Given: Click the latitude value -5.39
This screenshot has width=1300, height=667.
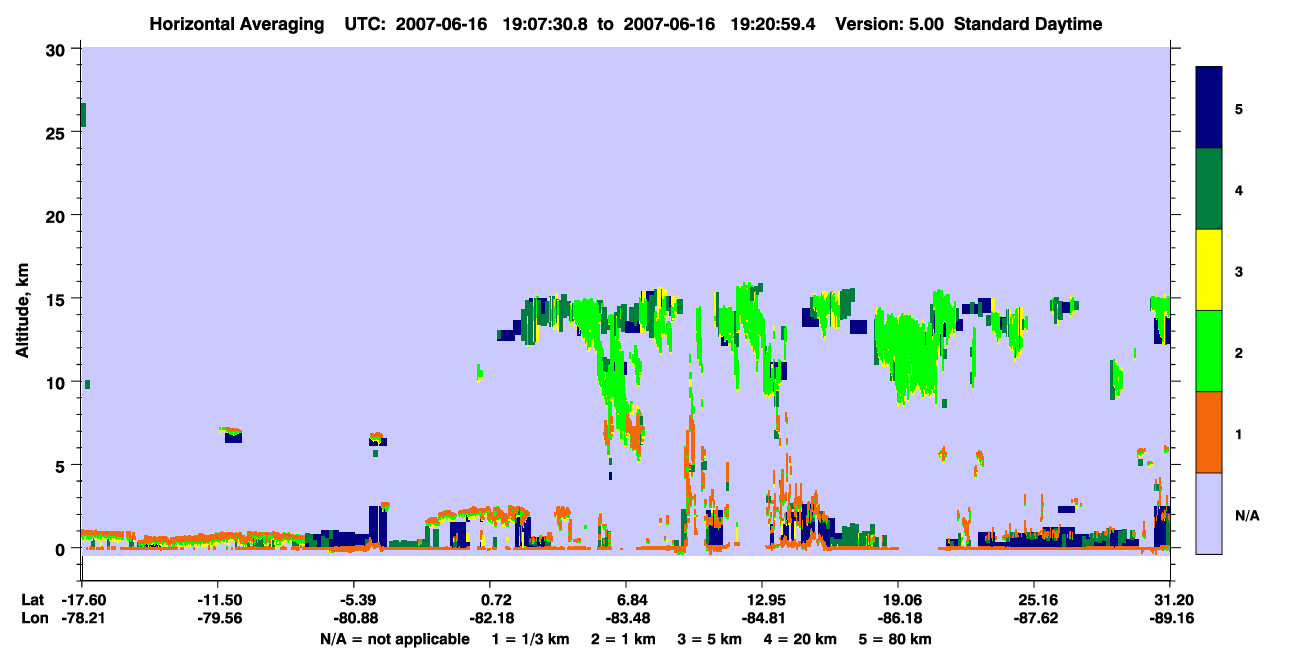Looking at the screenshot, I should point(355,600).
